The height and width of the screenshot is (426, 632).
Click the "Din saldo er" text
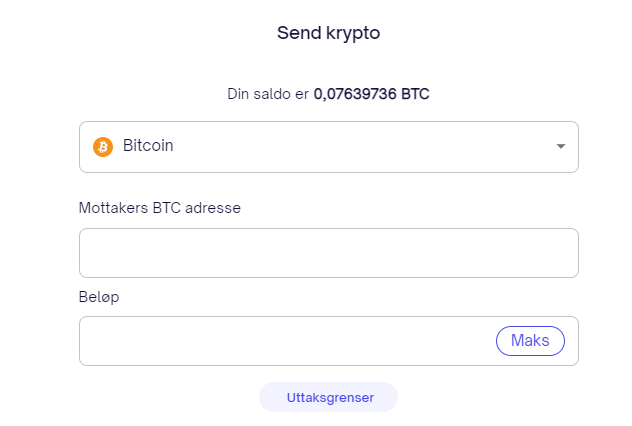click(268, 95)
